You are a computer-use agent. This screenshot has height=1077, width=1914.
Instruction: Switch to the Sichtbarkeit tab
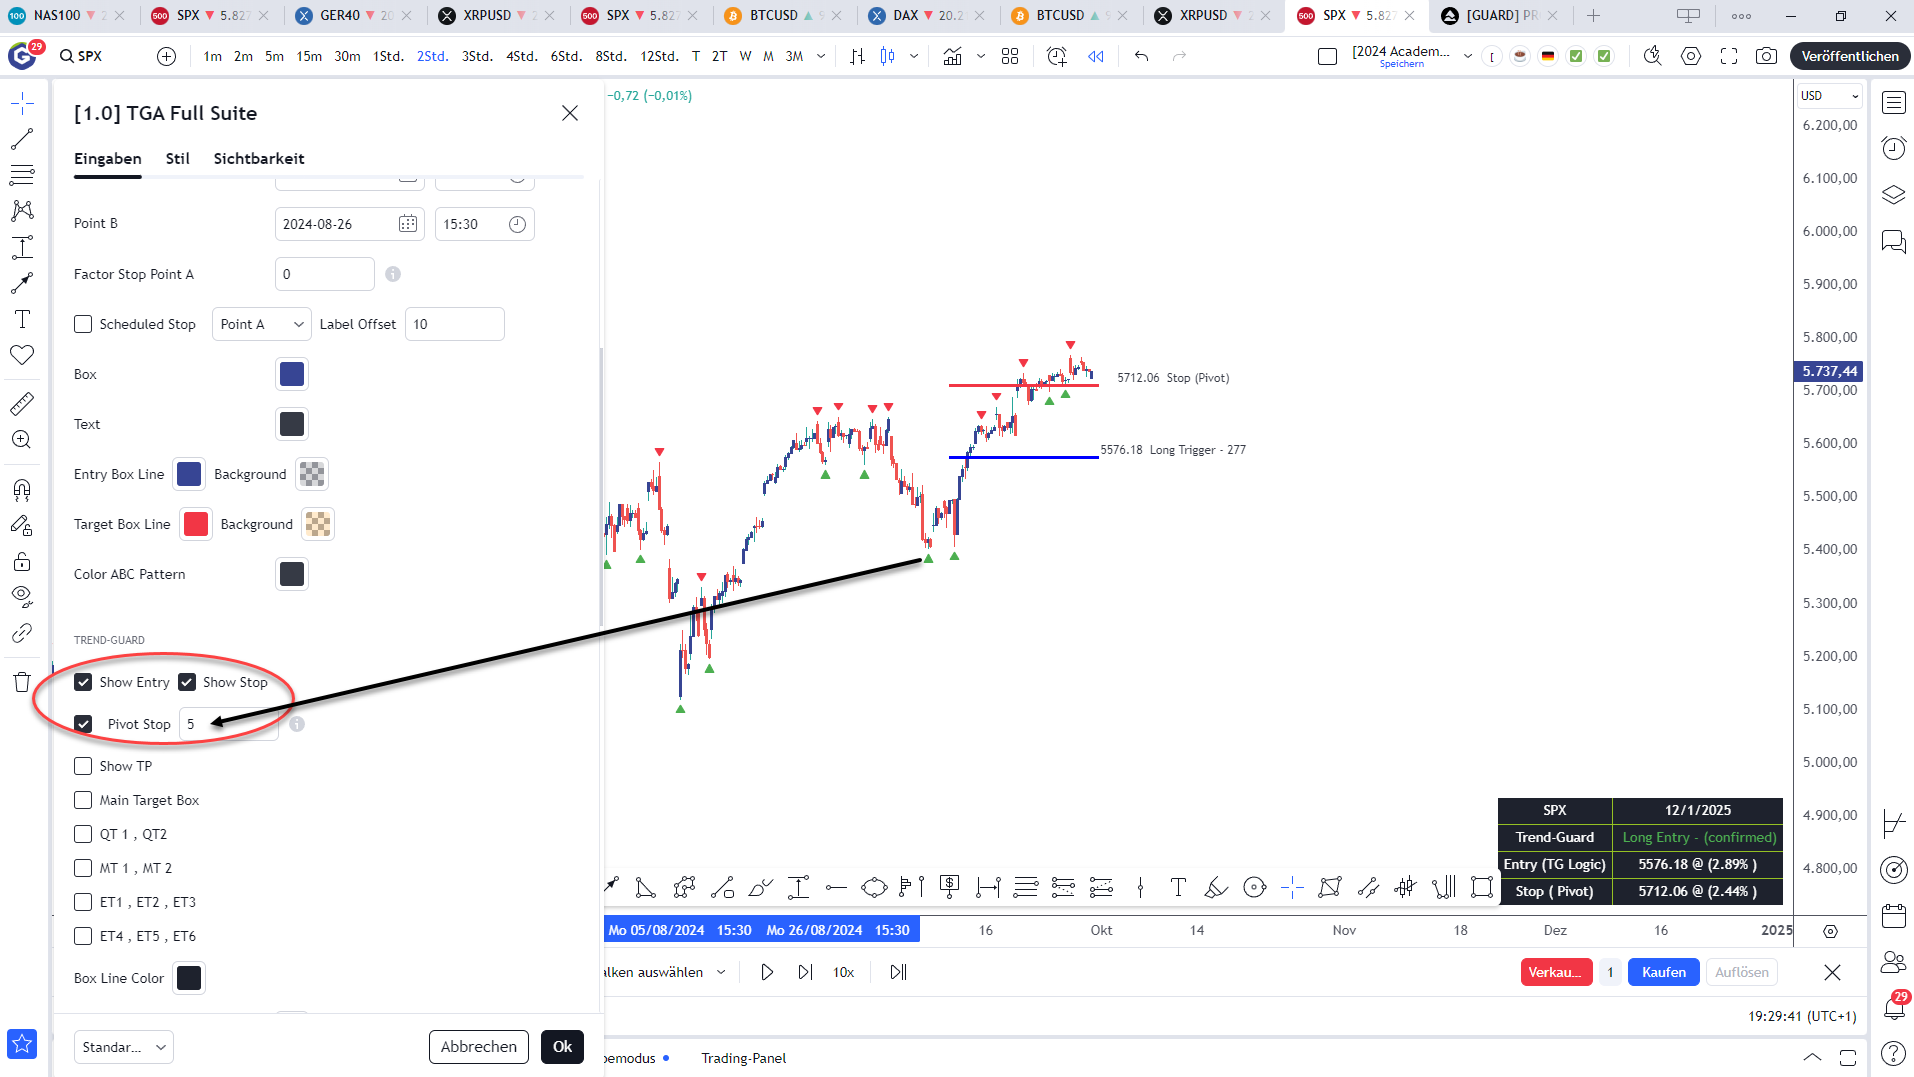[x=258, y=159]
